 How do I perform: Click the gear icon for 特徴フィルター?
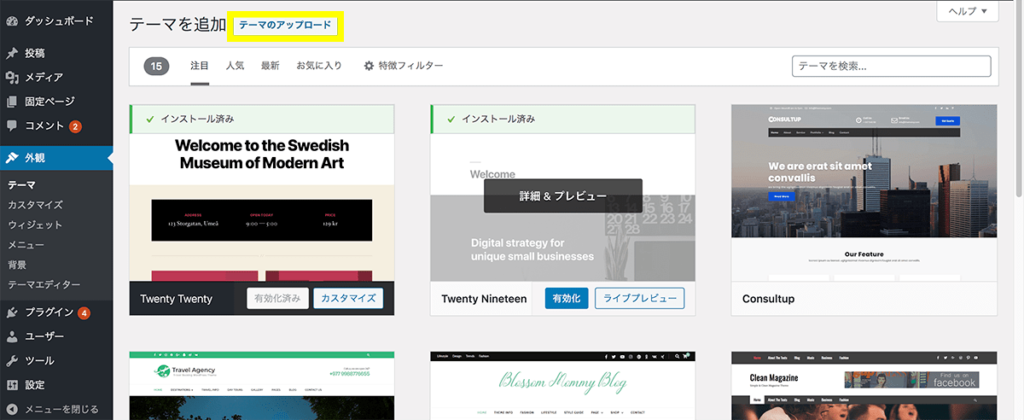pos(369,65)
